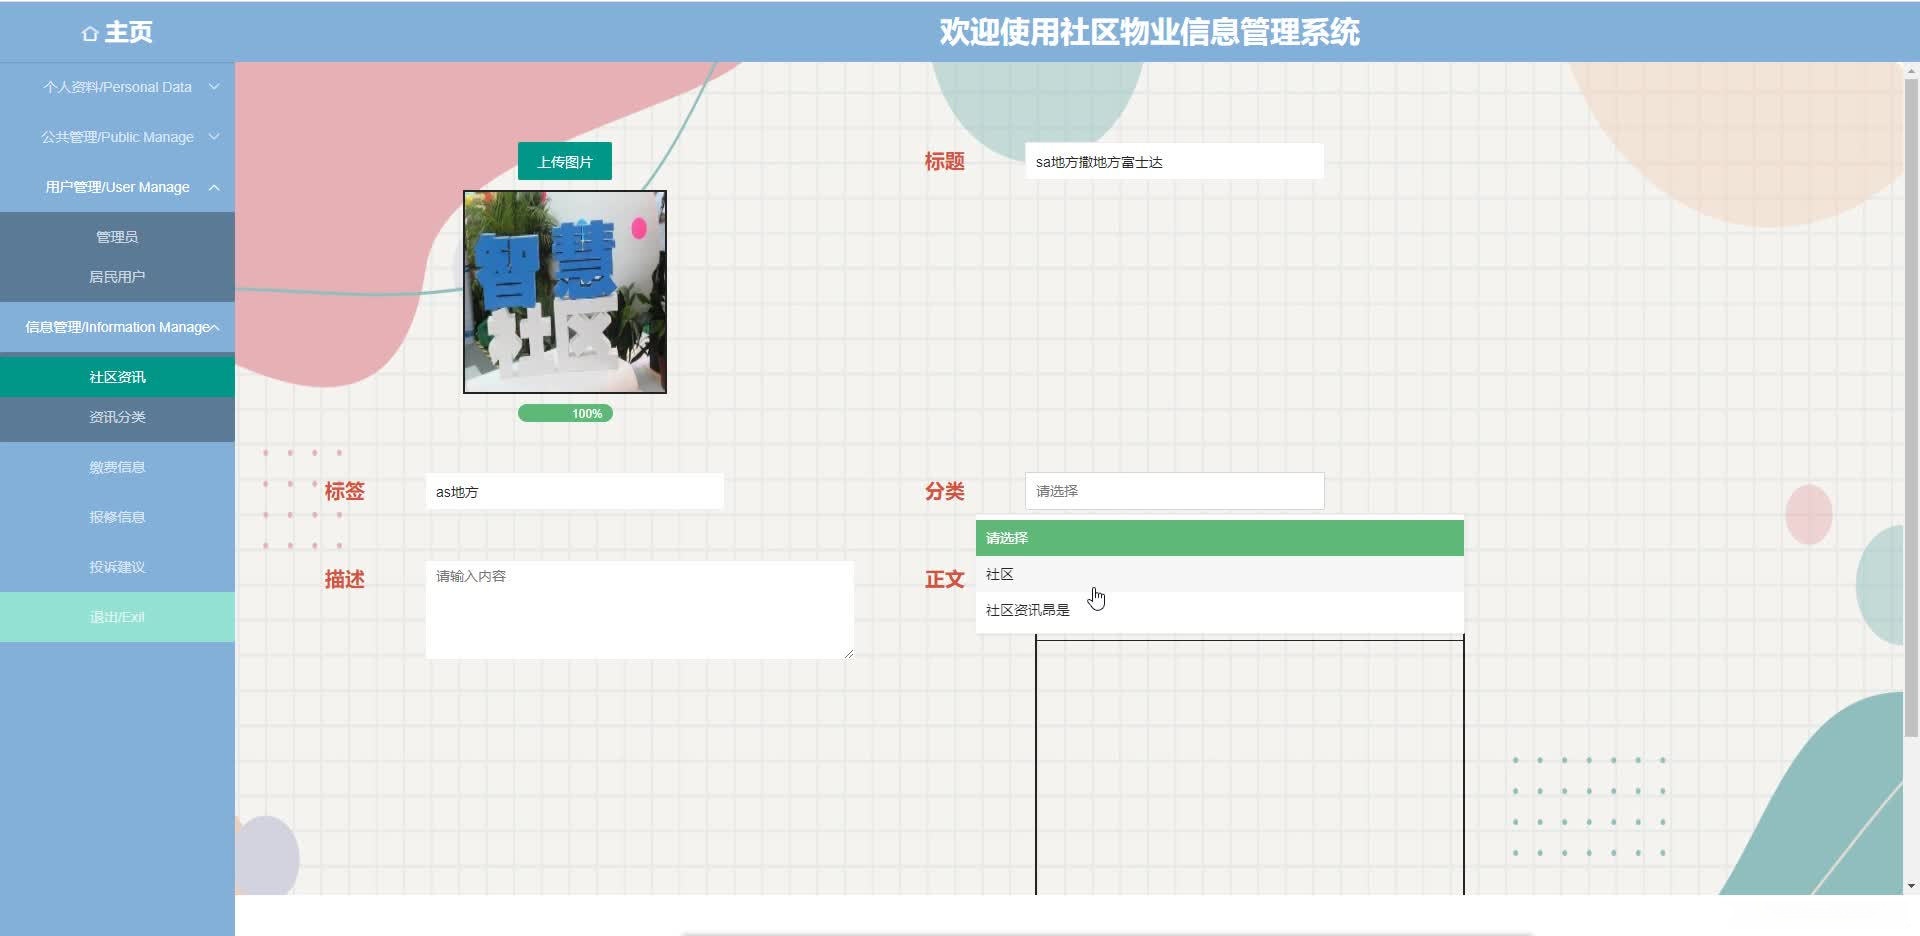Open the 缴费信息 page

point(117,466)
